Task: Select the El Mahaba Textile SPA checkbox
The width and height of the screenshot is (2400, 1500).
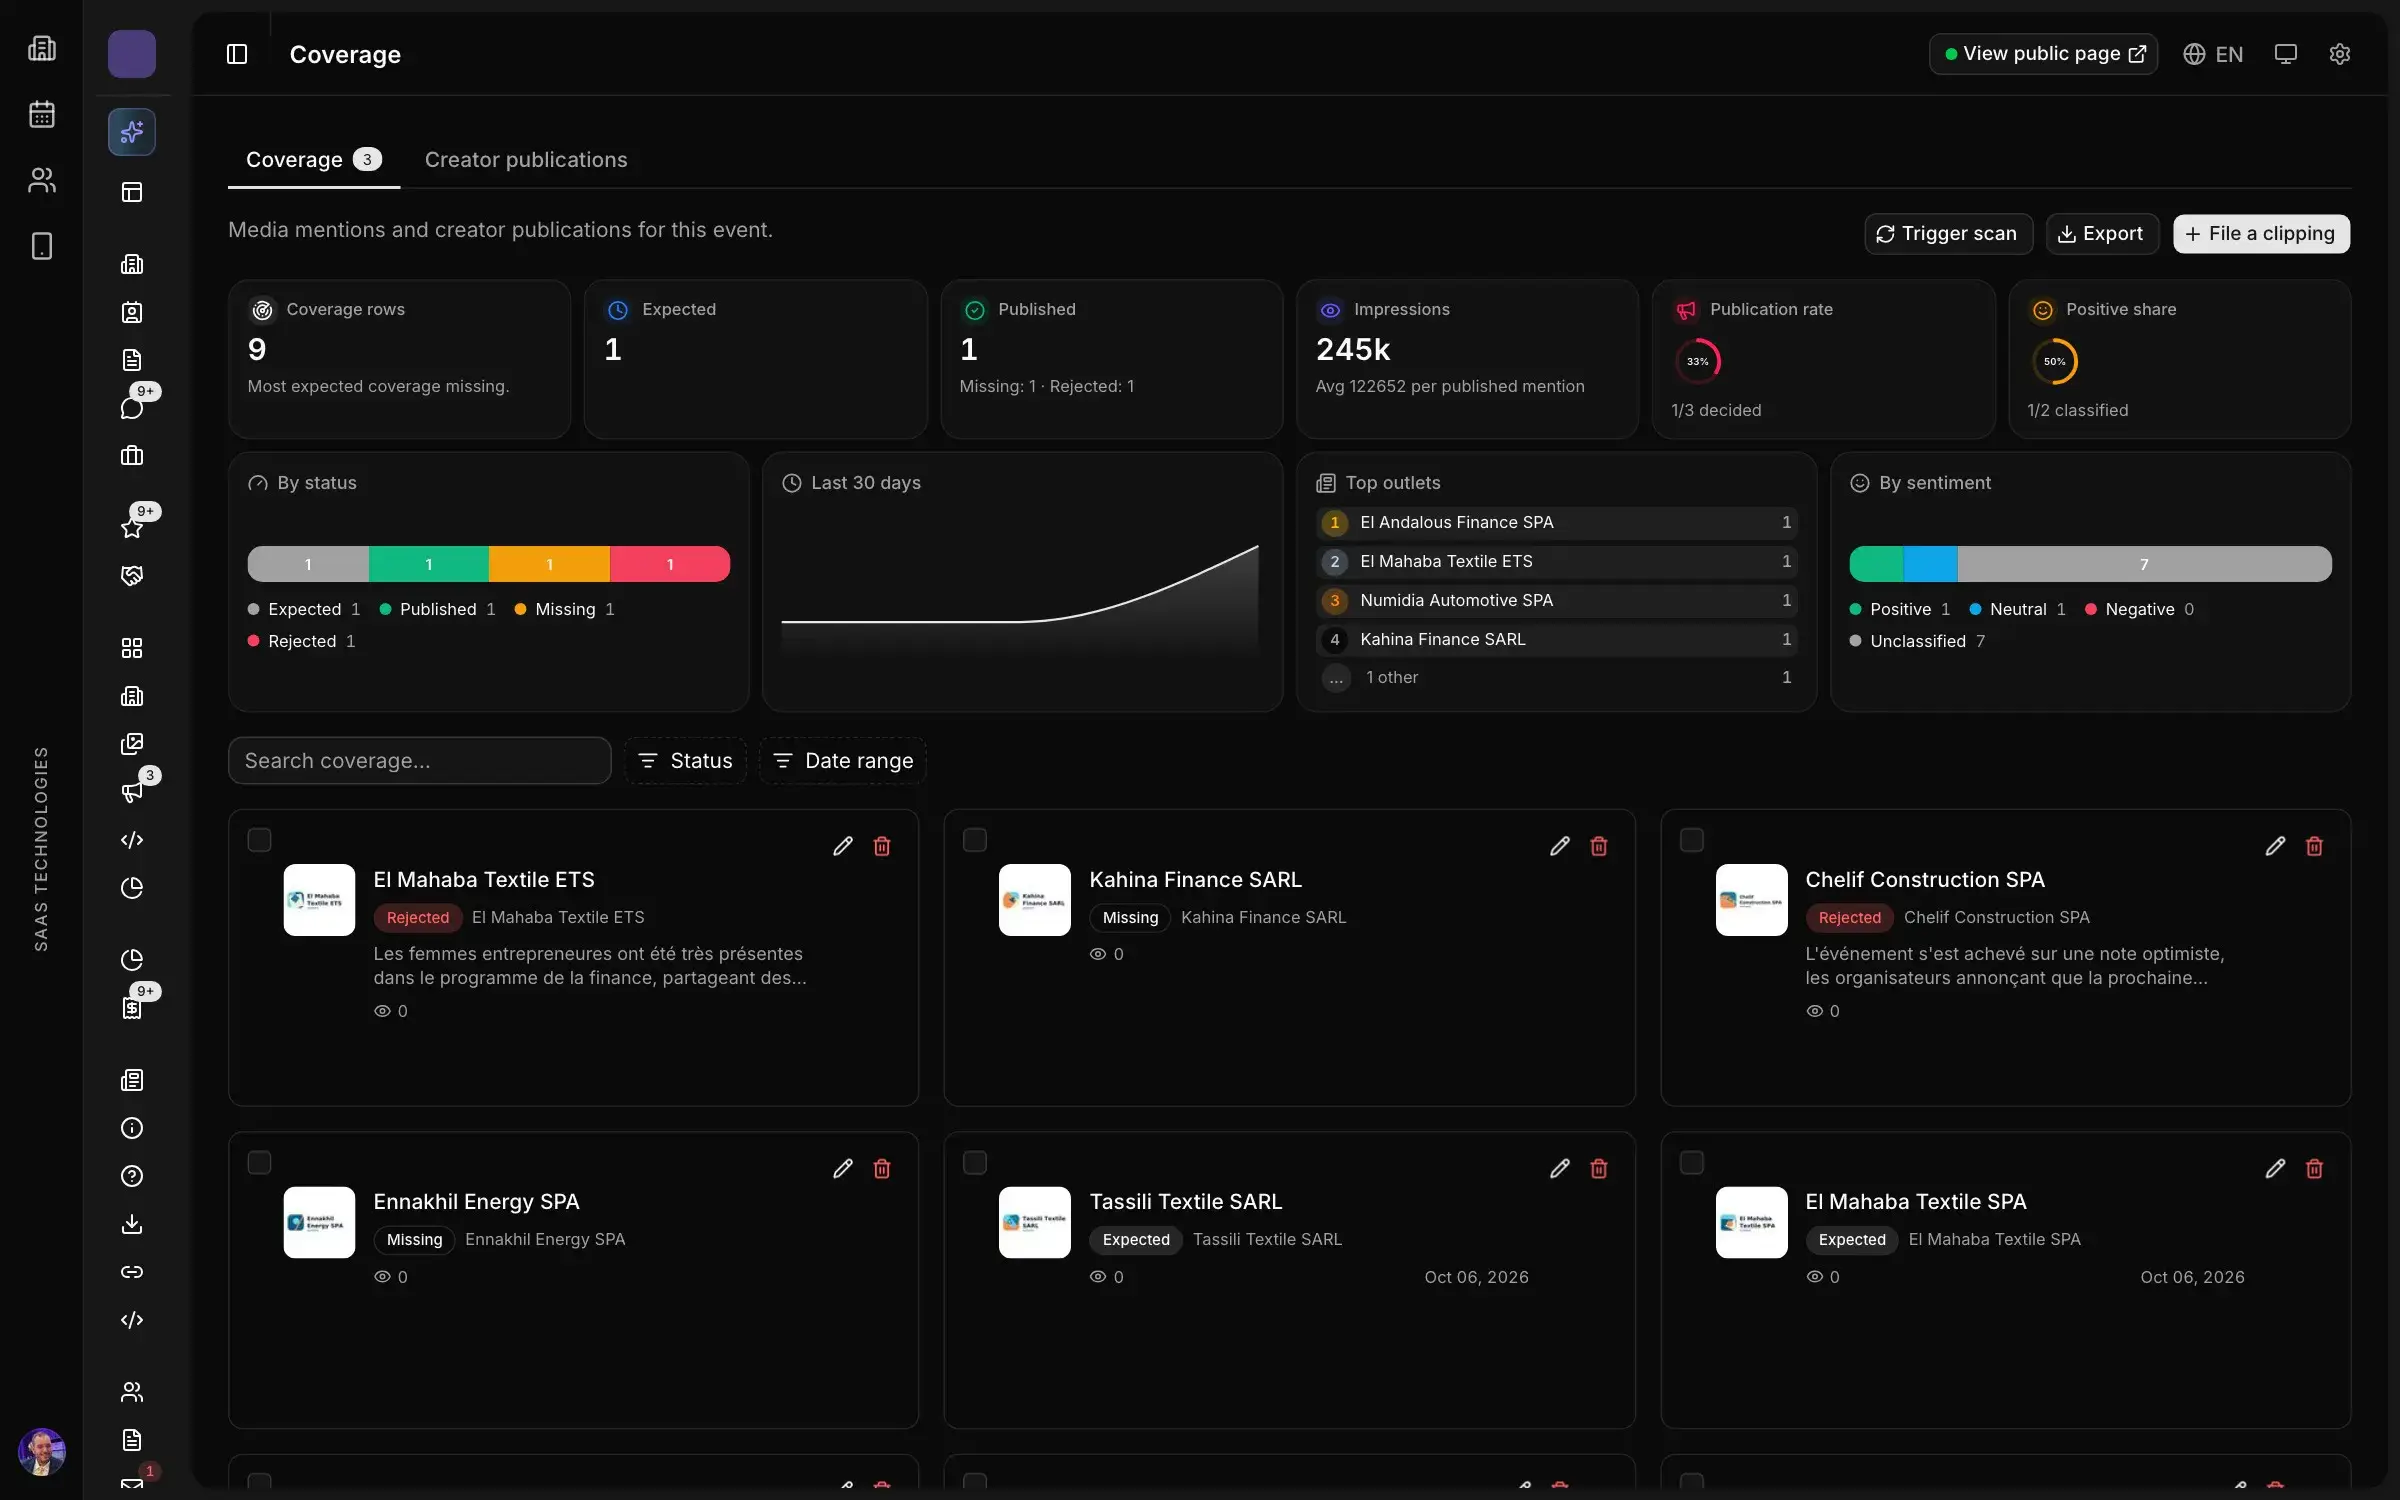Action: coord(1692,1162)
